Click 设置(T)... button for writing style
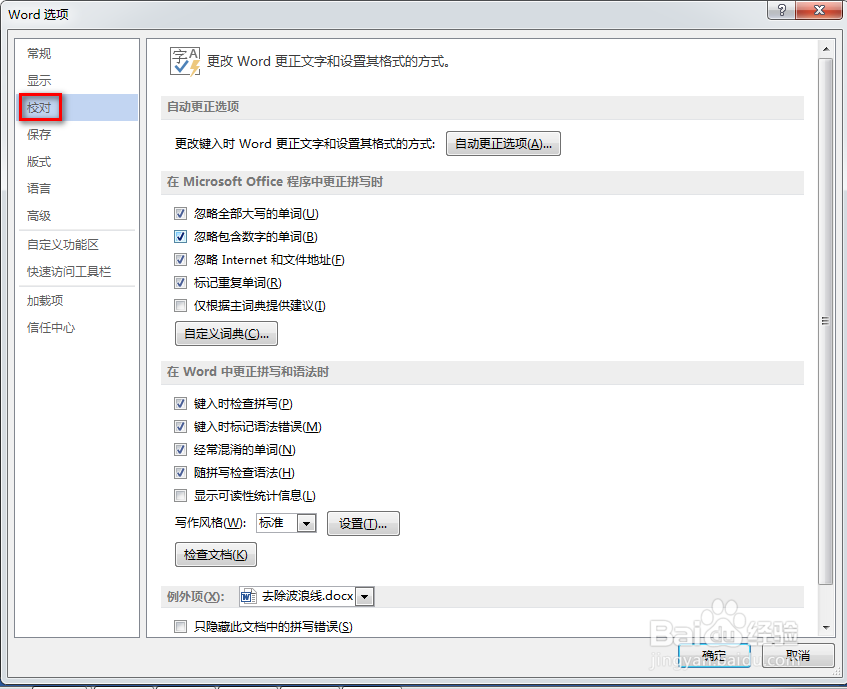Image resolution: width=847 pixels, height=689 pixels. tap(363, 524)
